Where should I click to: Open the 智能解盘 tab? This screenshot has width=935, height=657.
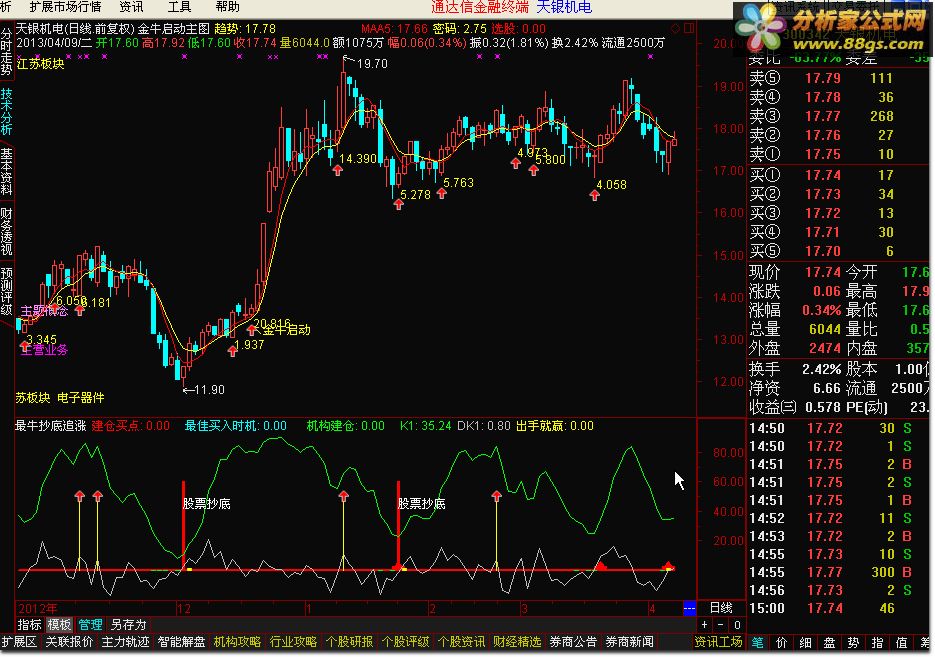(181, 642)
